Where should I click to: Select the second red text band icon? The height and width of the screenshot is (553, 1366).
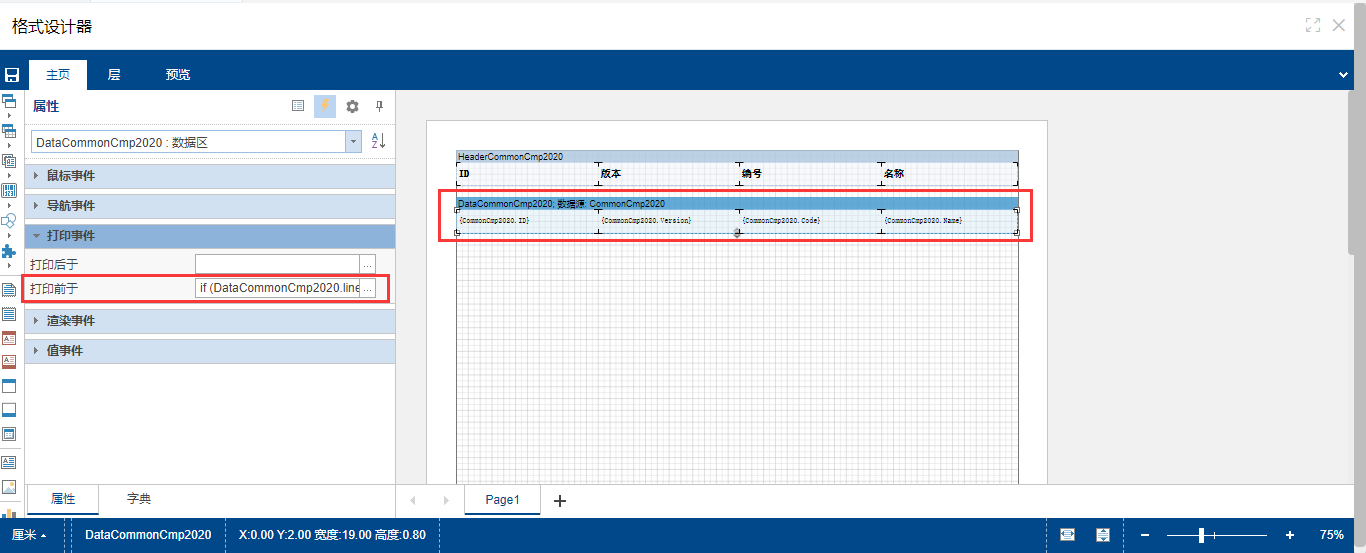click(9, 361)
